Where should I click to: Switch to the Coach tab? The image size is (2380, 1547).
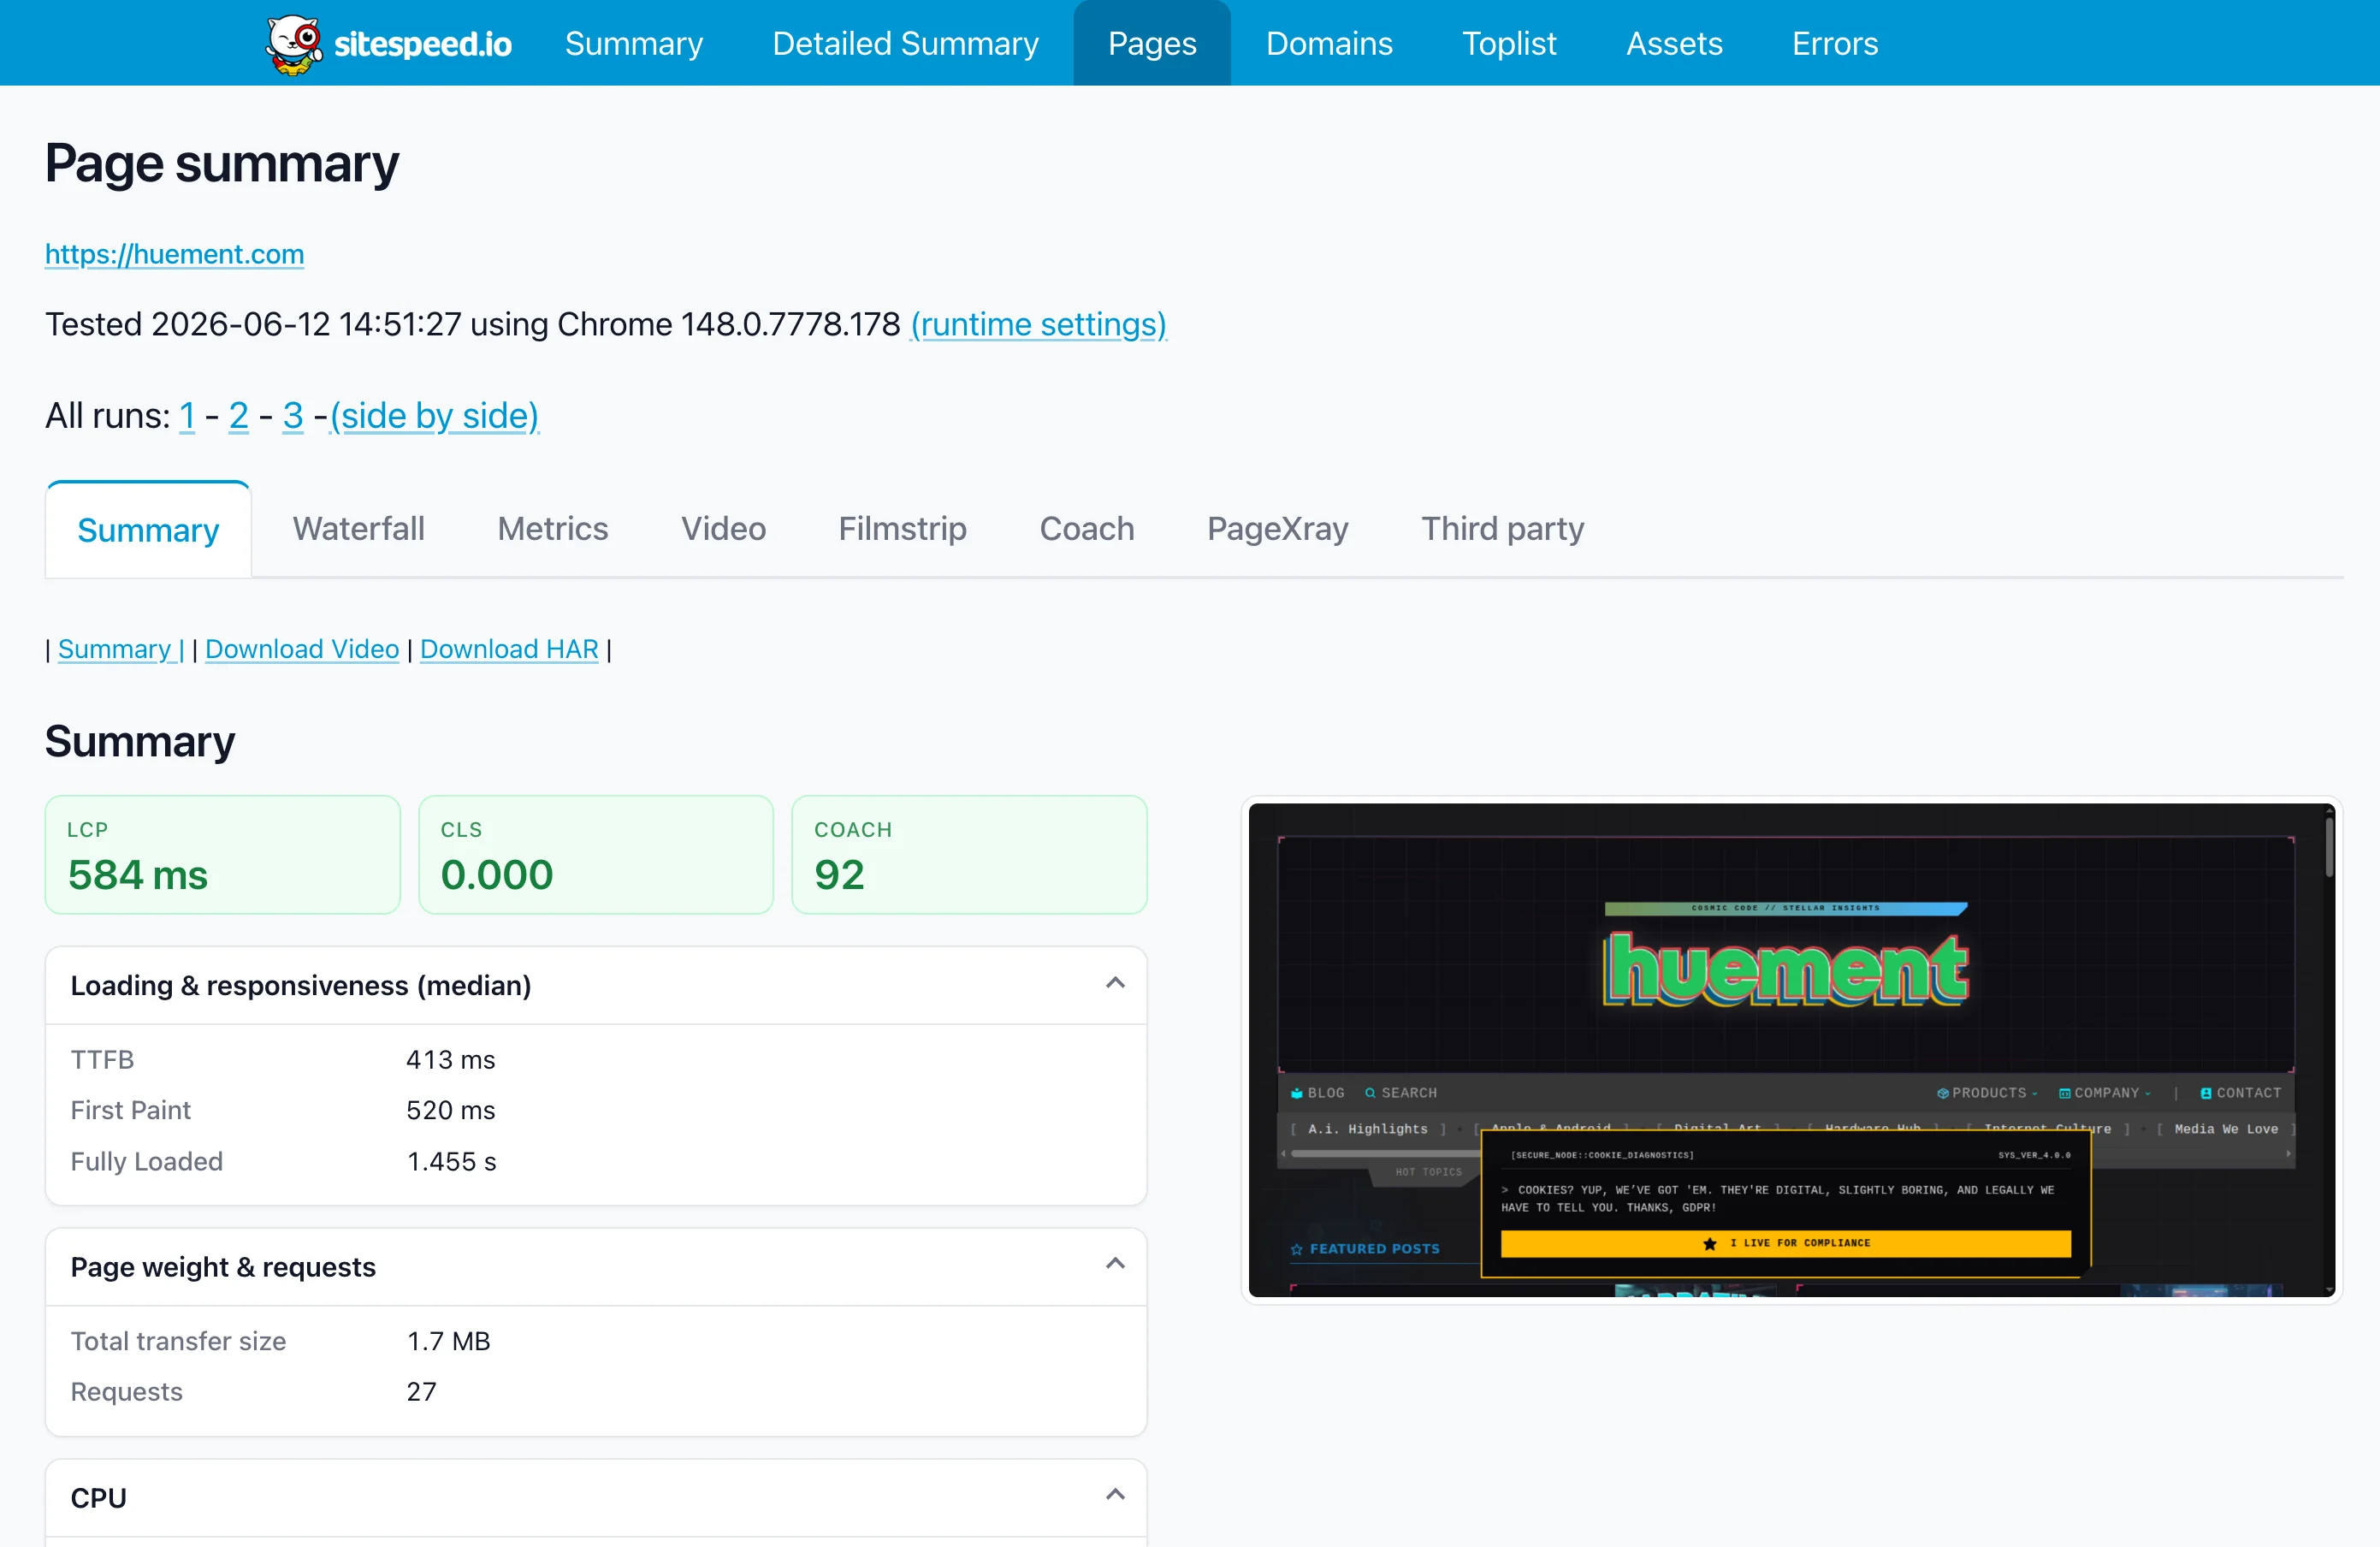tap(1087, 528)
